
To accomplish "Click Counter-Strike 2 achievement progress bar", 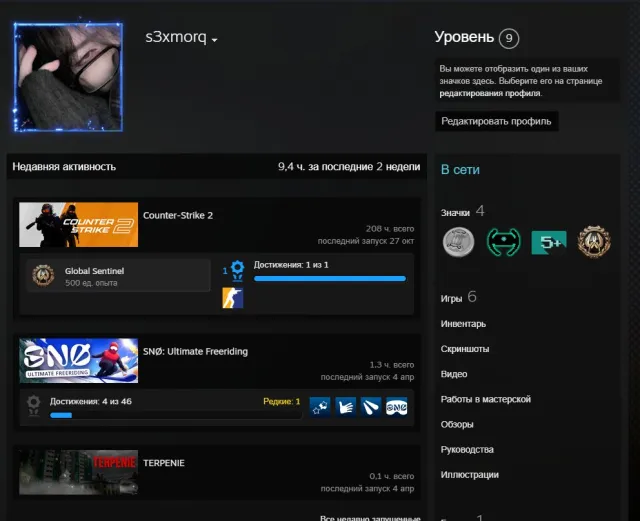I will 330,278.
